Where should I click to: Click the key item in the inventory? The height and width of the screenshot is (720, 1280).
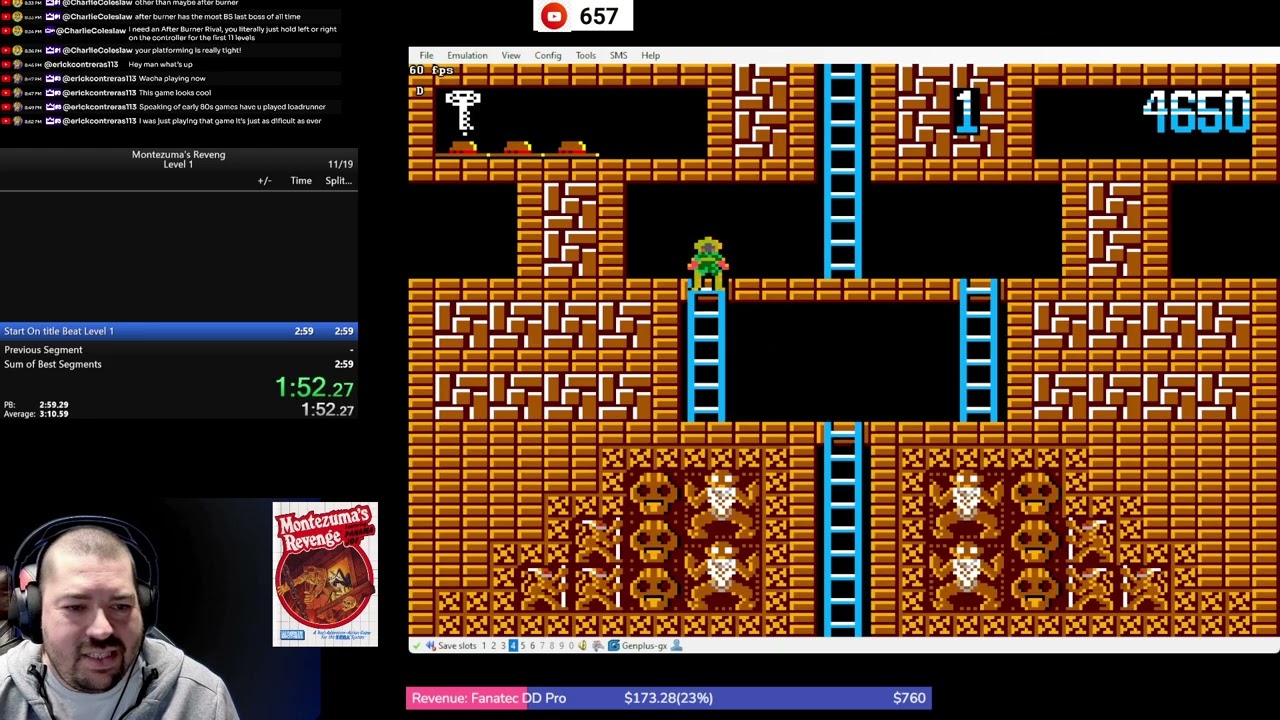pyautogui.click(x=463, y=111)
